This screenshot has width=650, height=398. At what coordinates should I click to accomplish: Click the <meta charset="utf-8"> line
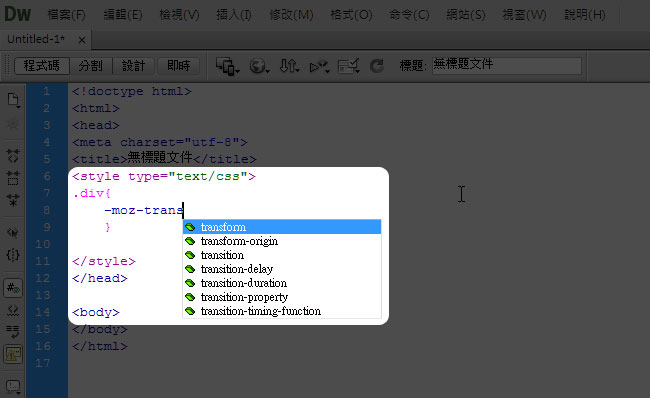[160, 142]
